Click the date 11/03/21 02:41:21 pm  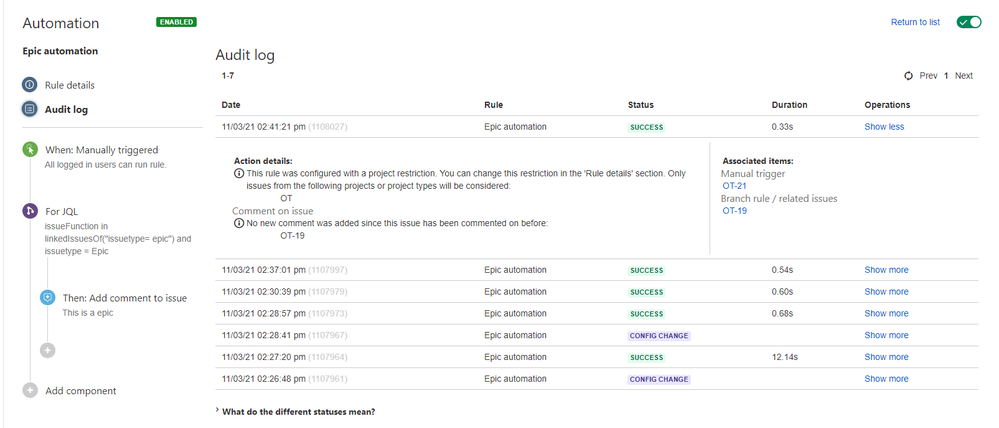click(264, 127)
